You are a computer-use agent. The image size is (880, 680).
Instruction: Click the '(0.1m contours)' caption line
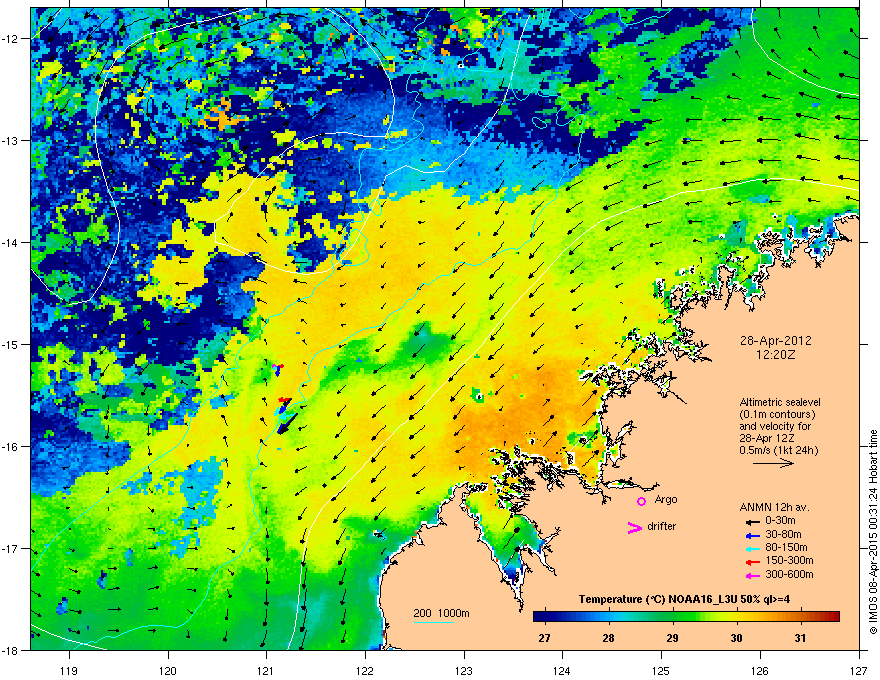tap(777, 415)
